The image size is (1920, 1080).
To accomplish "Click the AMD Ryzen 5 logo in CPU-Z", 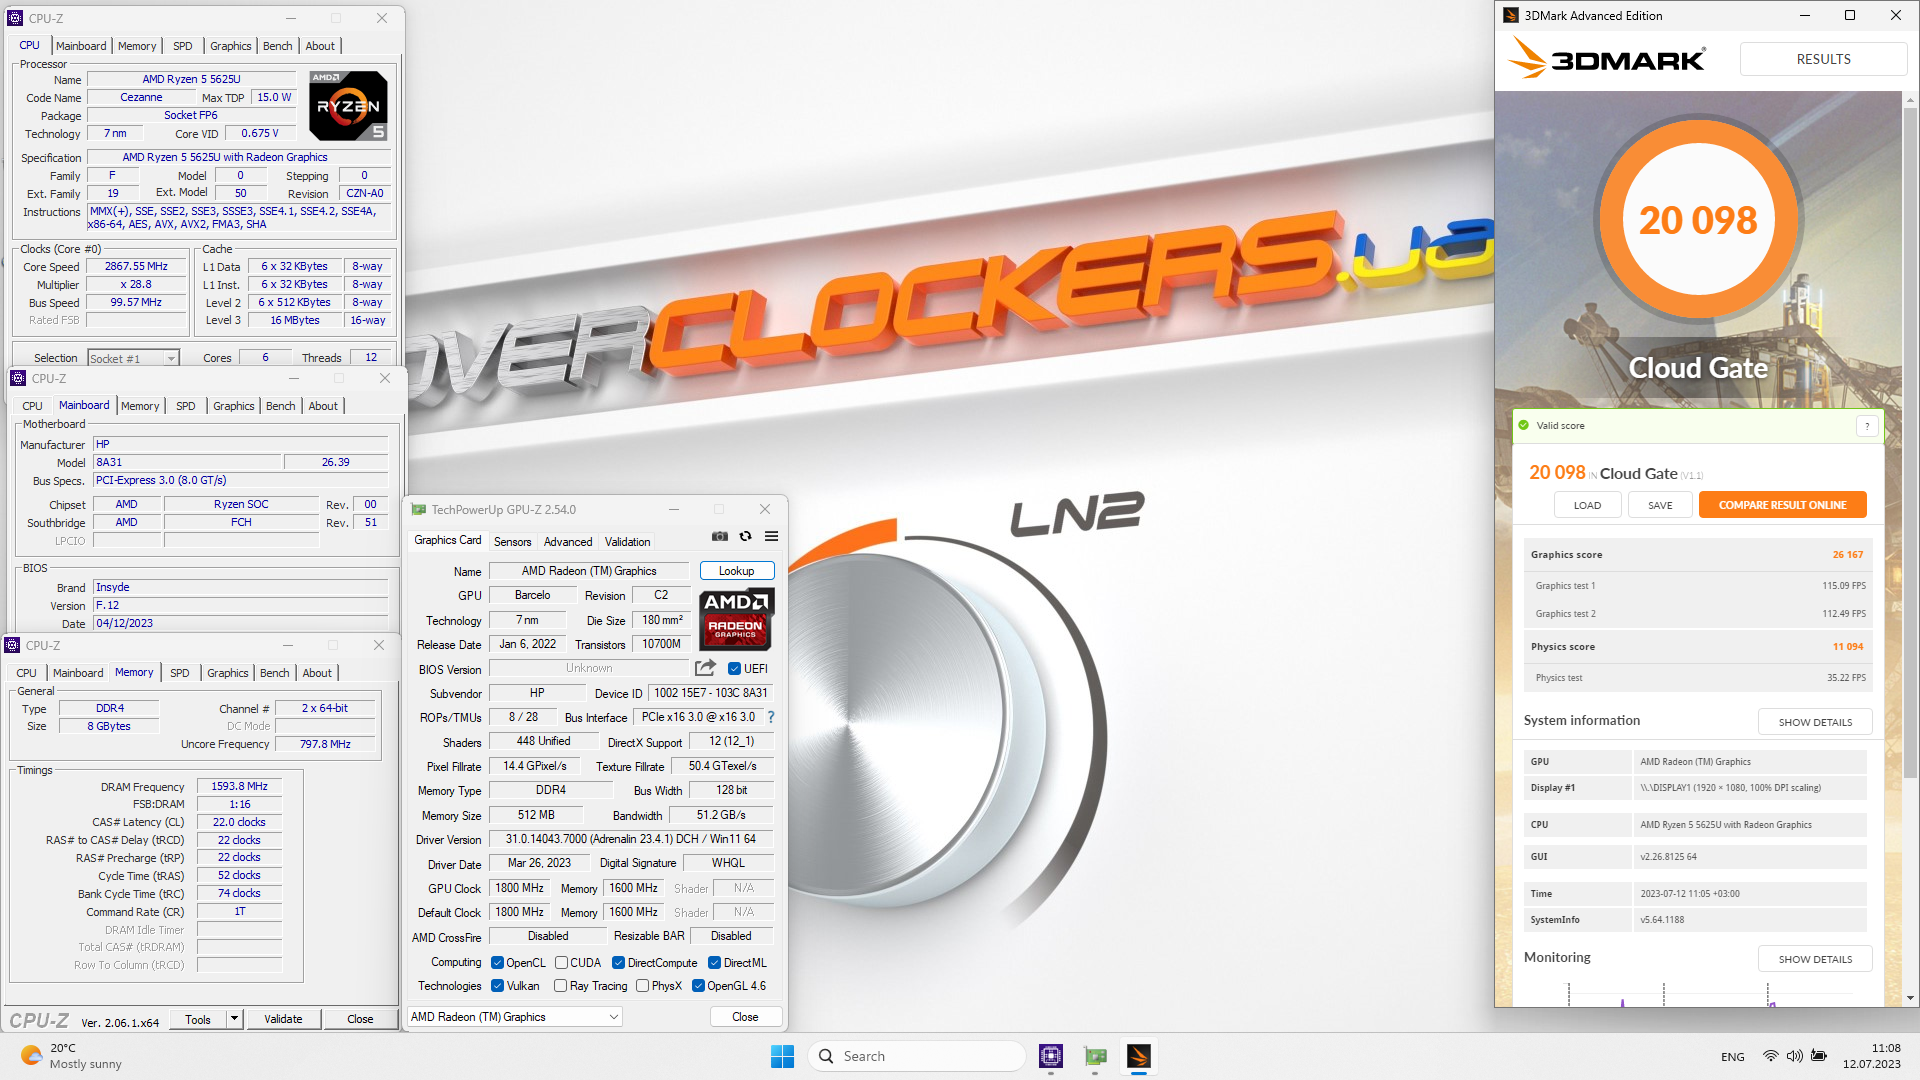I will [348, 106].
